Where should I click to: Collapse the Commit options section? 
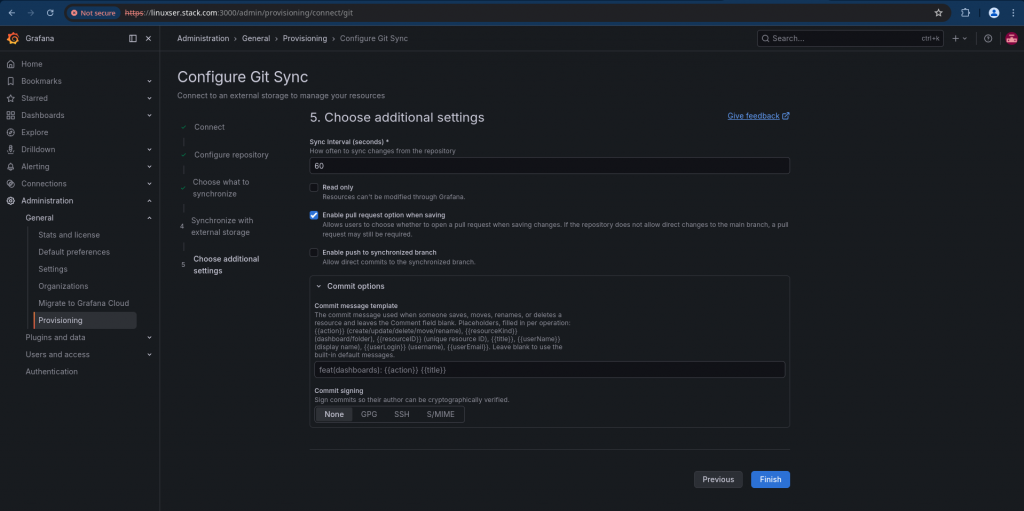[x=319, y=286]
